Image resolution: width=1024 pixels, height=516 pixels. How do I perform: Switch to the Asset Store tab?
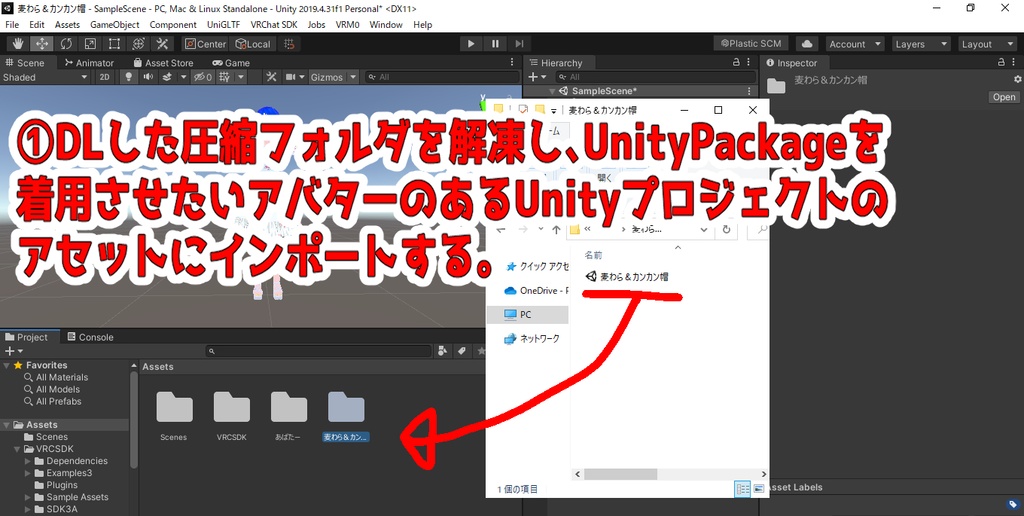(x=163, y=63)
